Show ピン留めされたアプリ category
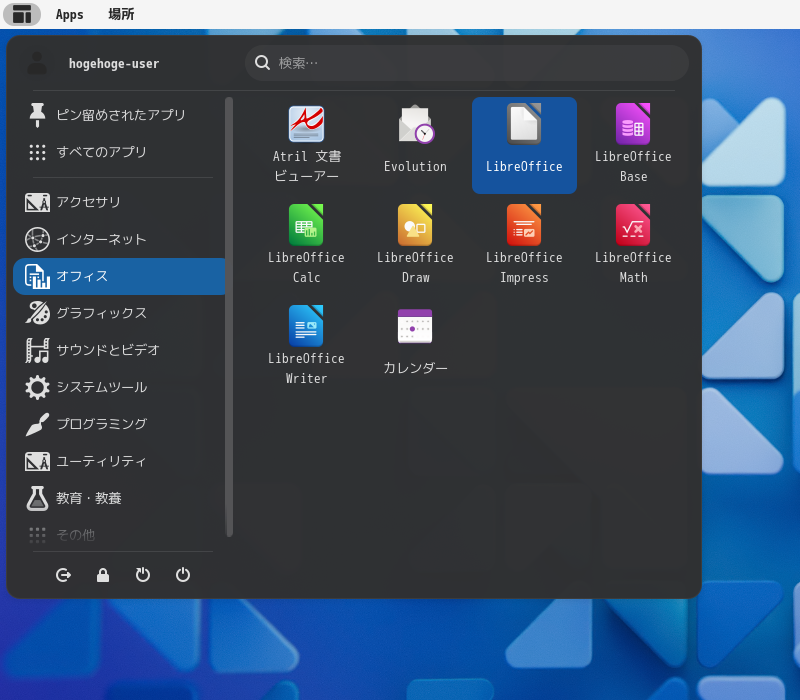 [119, 115]
